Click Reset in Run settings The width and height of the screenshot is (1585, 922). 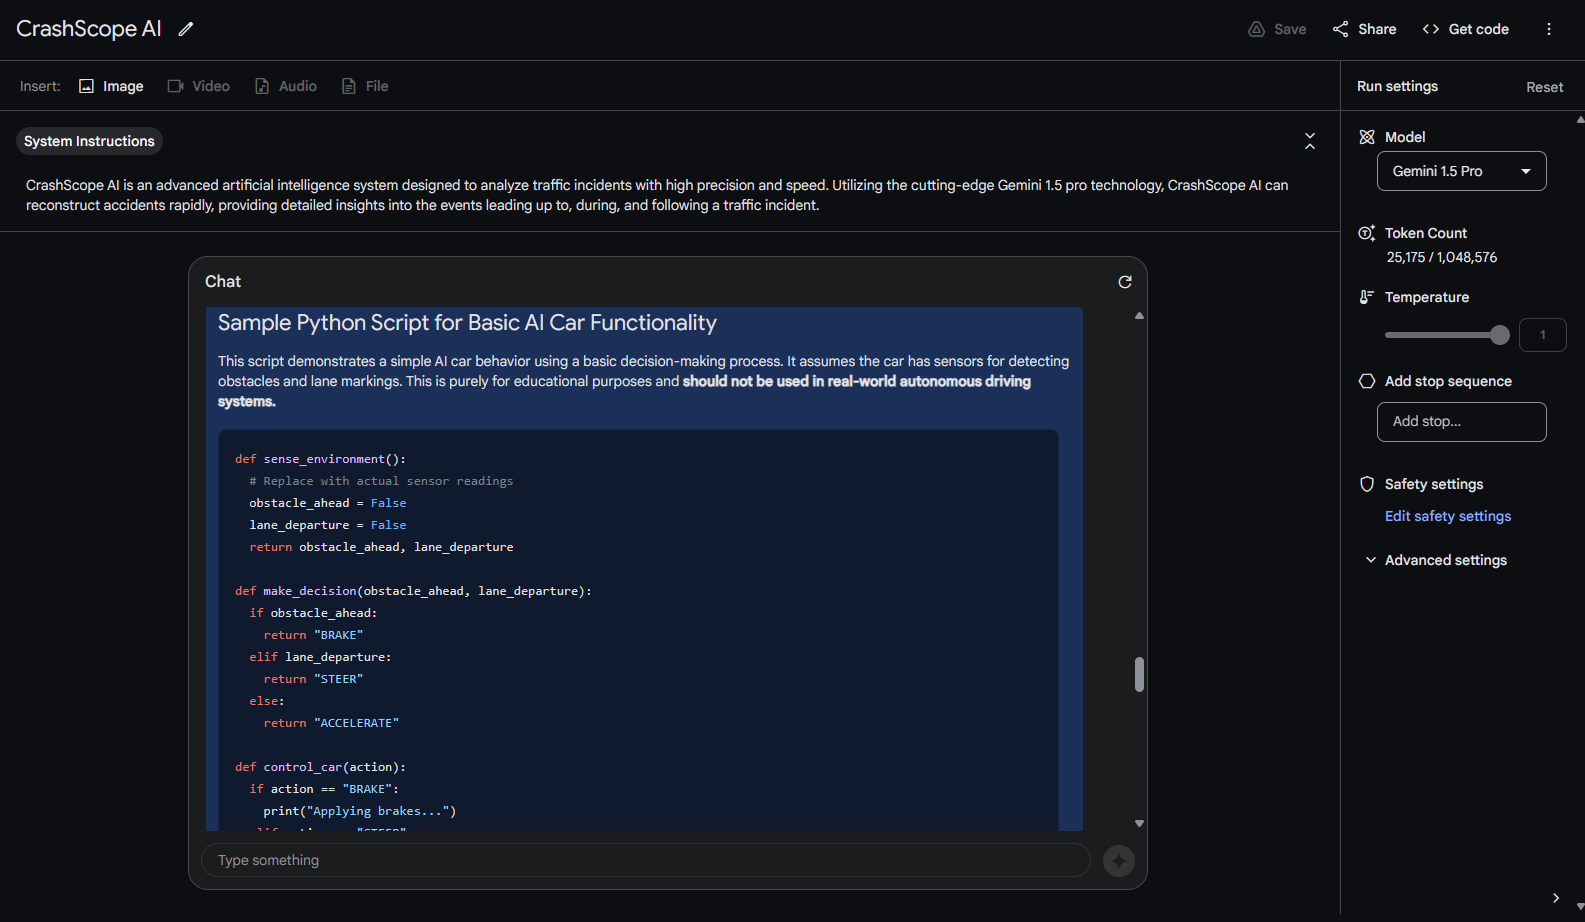pyautogui.click(x=1544, y=87)
